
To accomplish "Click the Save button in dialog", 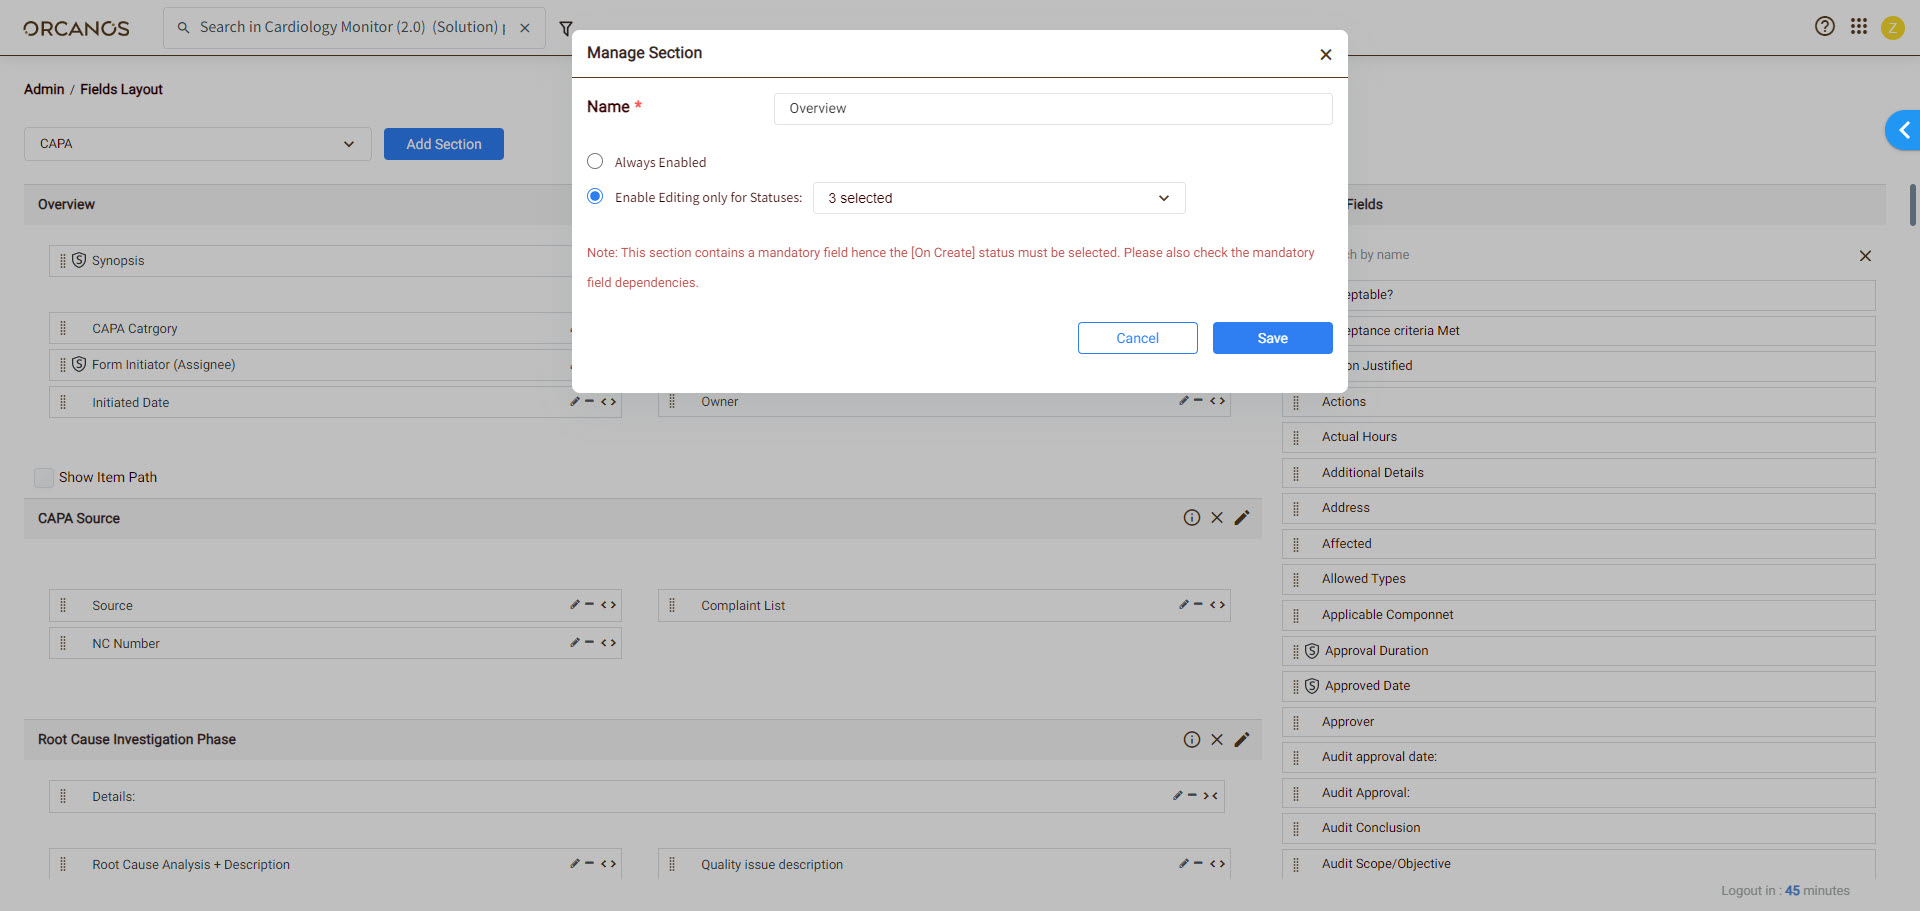I will tap(1272, 338).
